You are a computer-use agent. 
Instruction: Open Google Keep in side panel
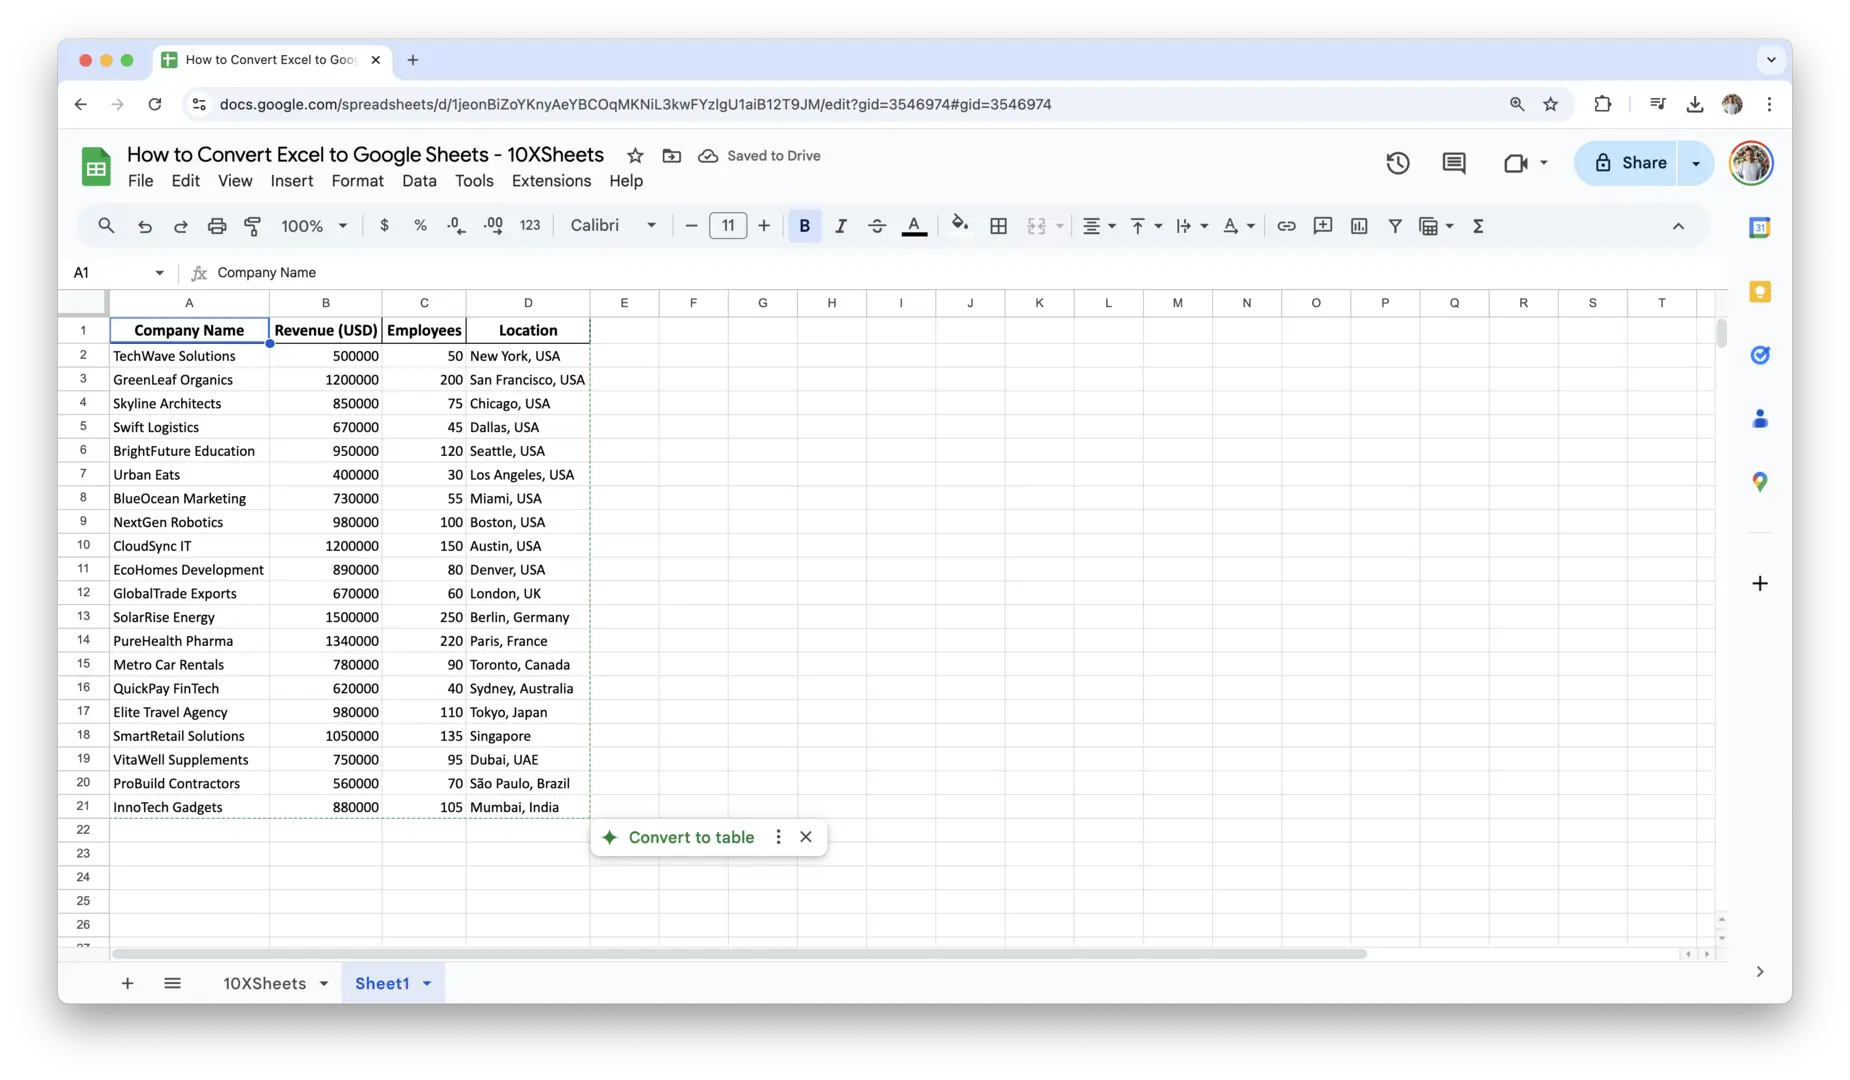[x=1759, y=292]
